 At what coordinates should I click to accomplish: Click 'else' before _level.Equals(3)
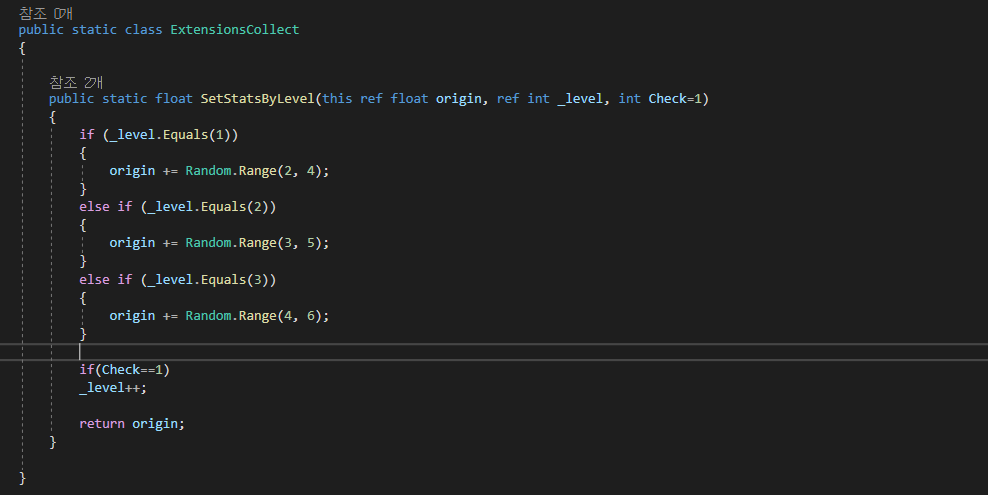click(x=94, y=280)
